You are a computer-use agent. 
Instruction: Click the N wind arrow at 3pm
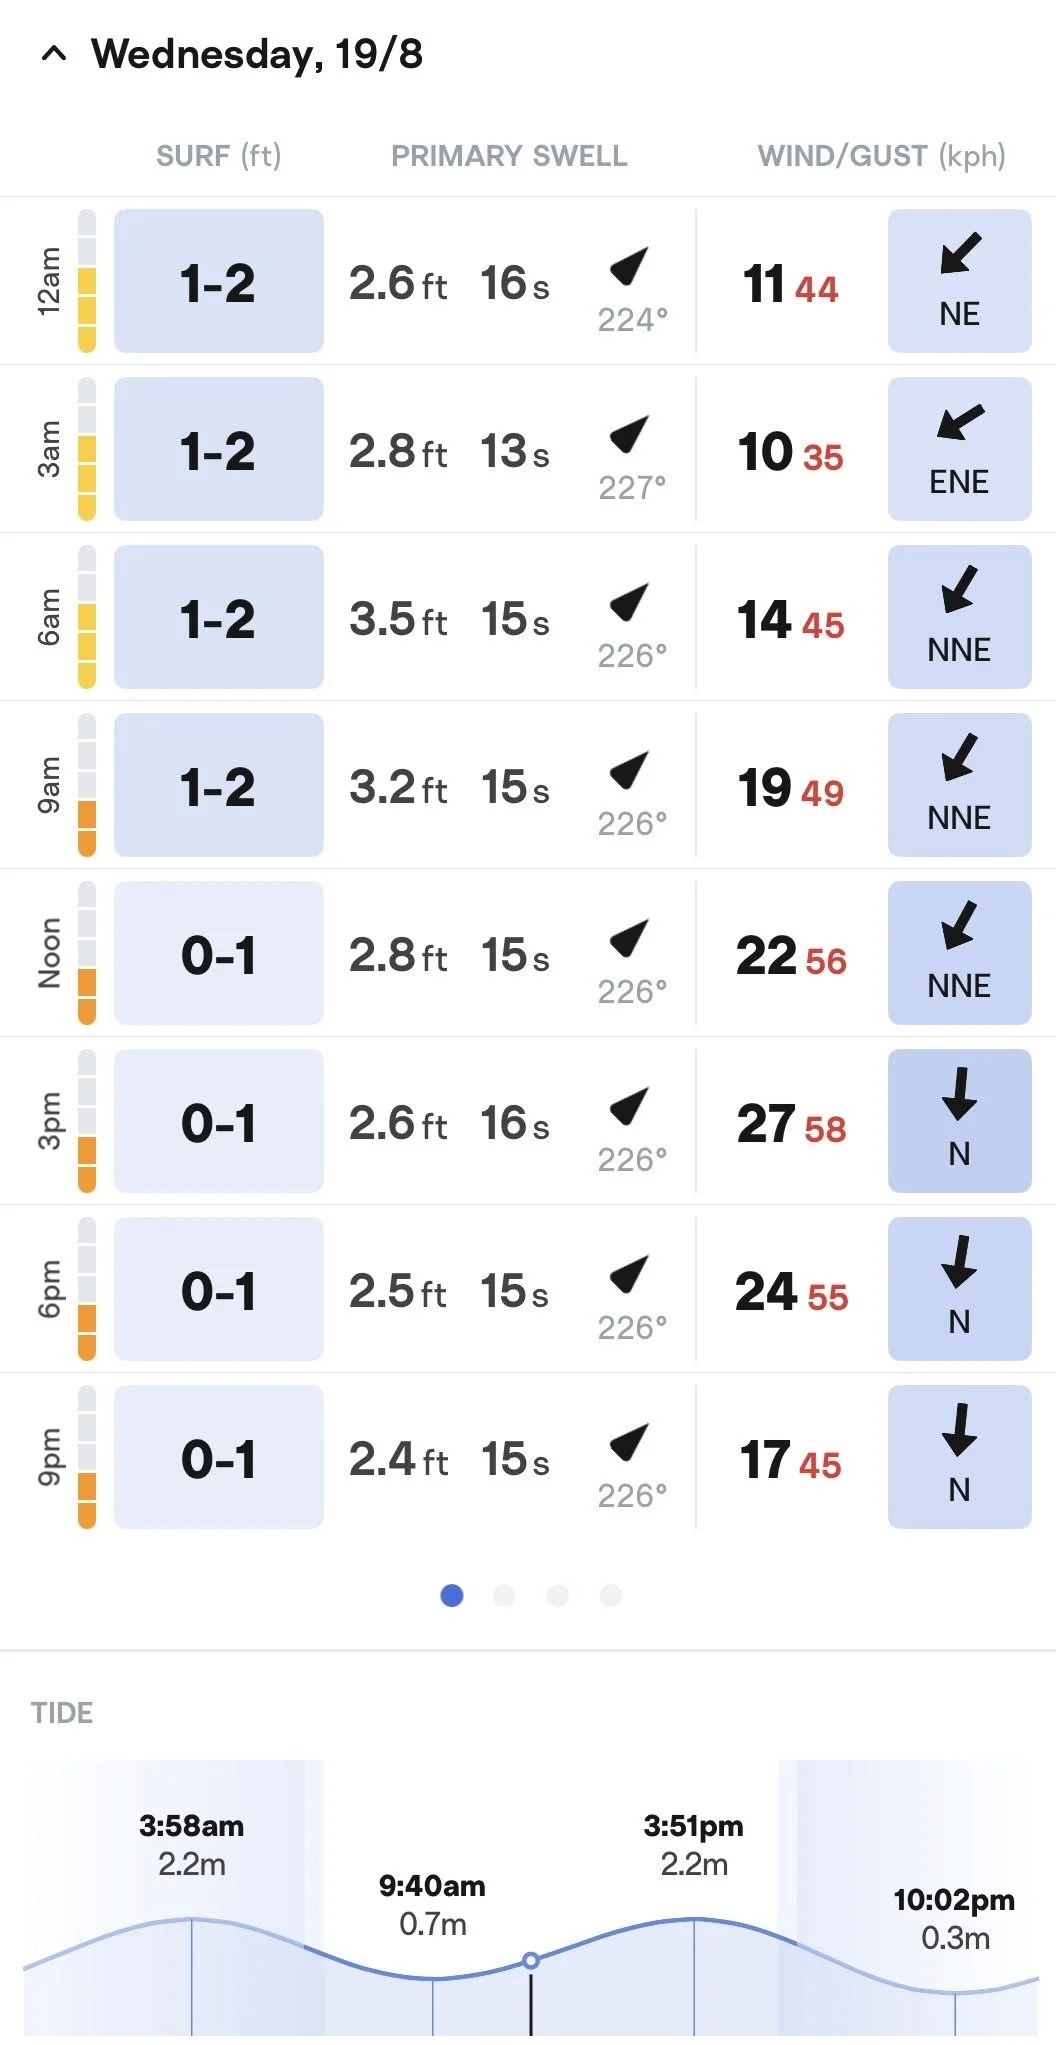960,1093
